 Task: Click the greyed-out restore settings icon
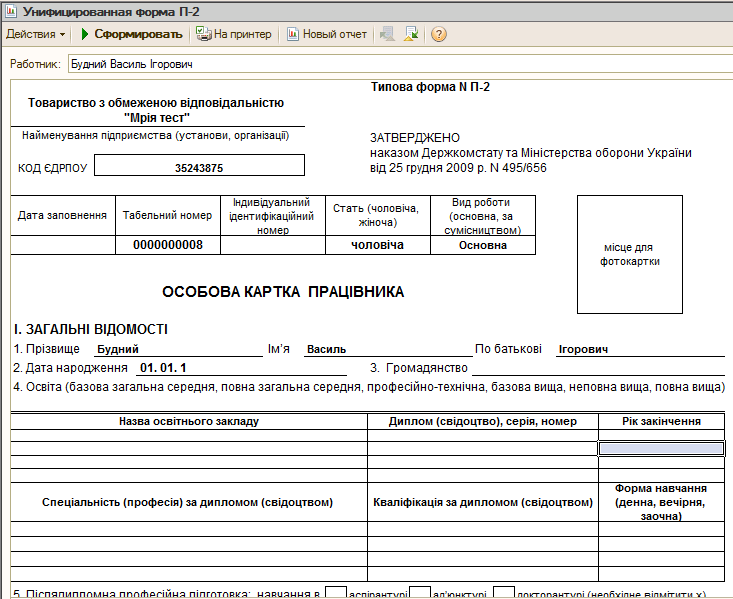tap(387, 34)
